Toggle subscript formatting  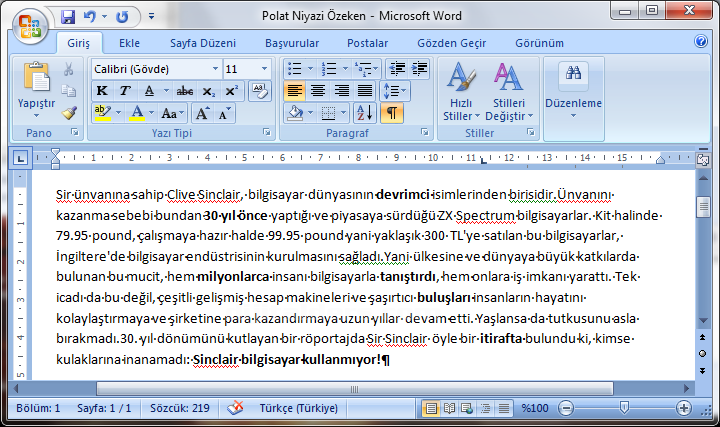tap(208, 91)
